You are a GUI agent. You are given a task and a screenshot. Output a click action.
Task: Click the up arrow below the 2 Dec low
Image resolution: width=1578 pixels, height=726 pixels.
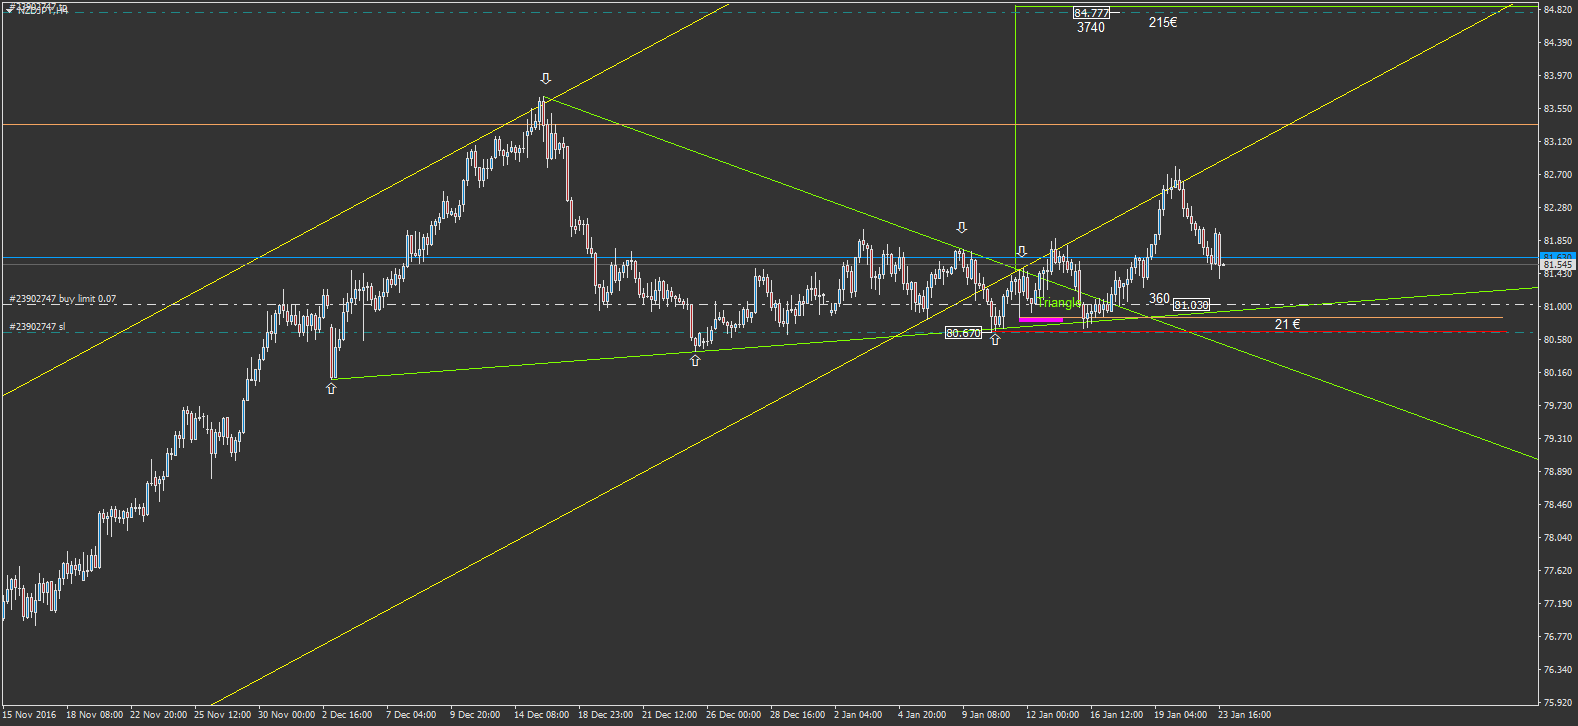(x=331, y=388)
